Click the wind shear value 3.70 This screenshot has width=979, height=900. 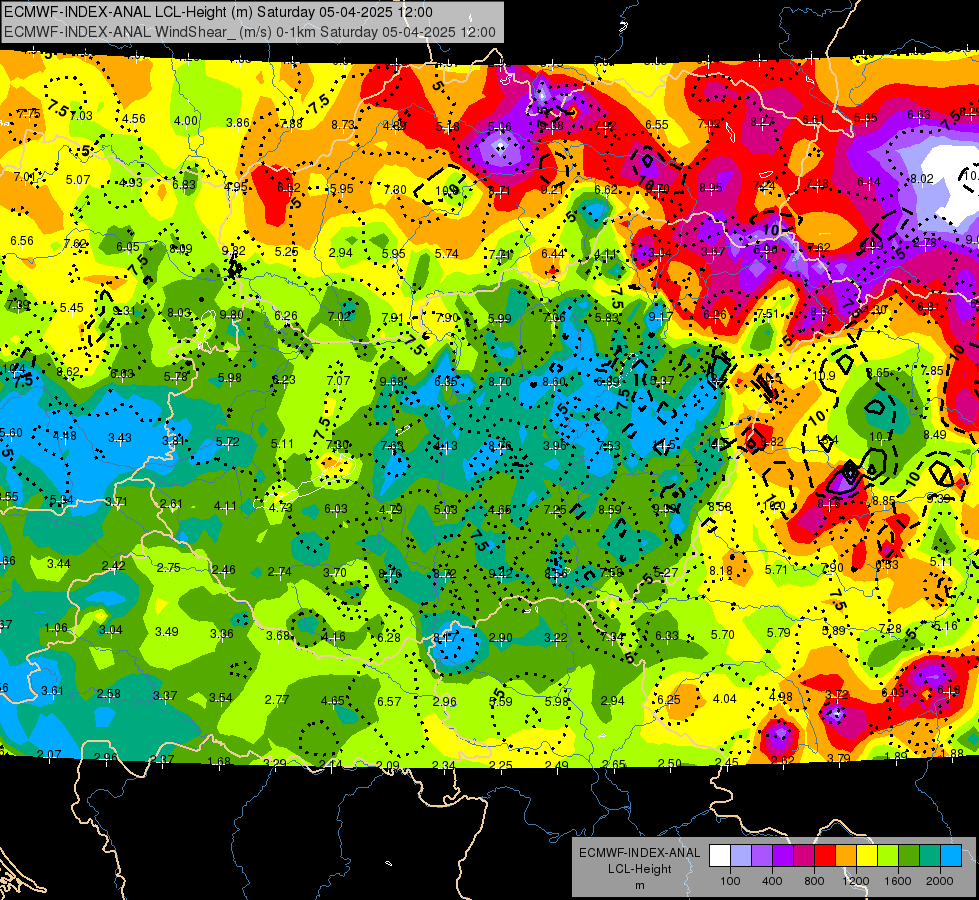click(335, 572)
